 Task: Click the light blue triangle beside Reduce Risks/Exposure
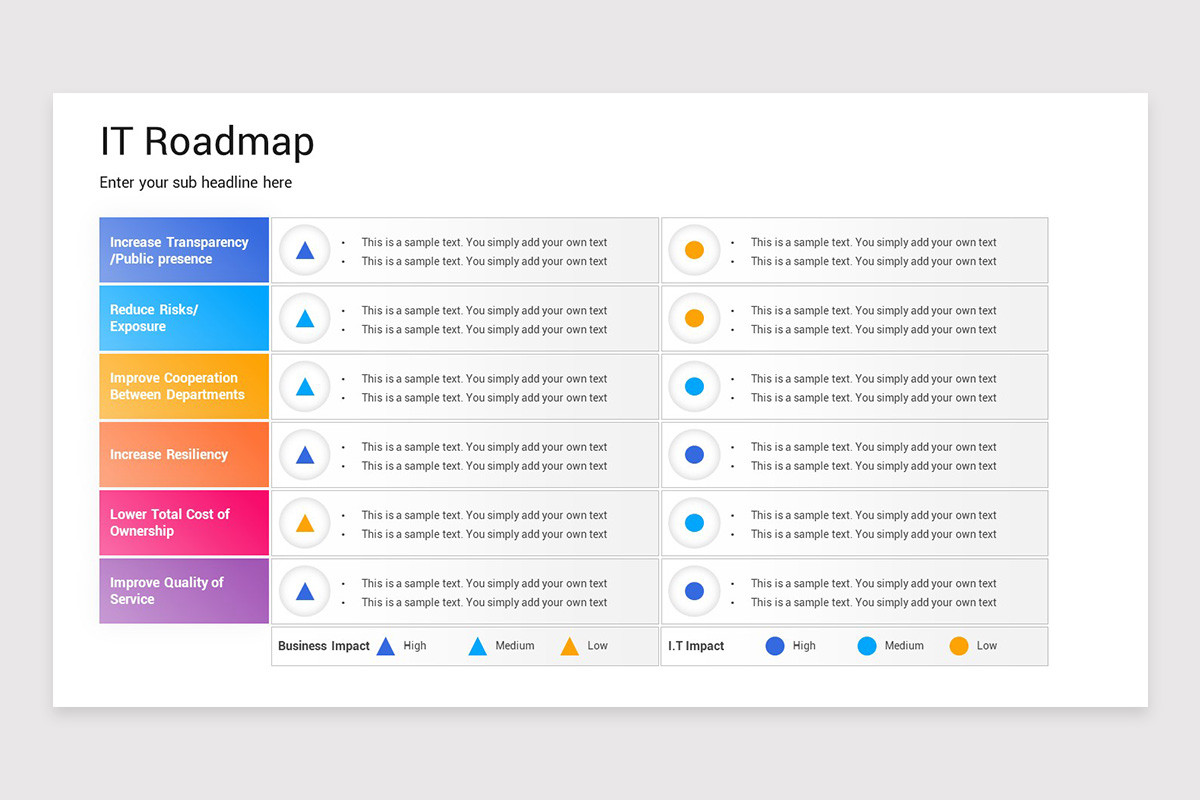(x=305, y=318)
